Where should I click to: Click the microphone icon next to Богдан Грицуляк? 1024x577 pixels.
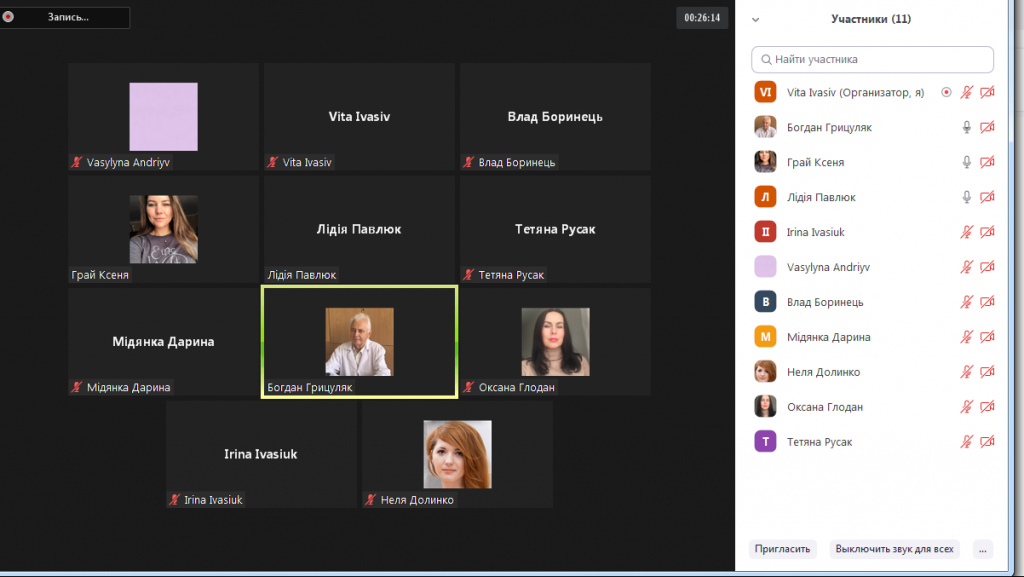click(966, 127)
